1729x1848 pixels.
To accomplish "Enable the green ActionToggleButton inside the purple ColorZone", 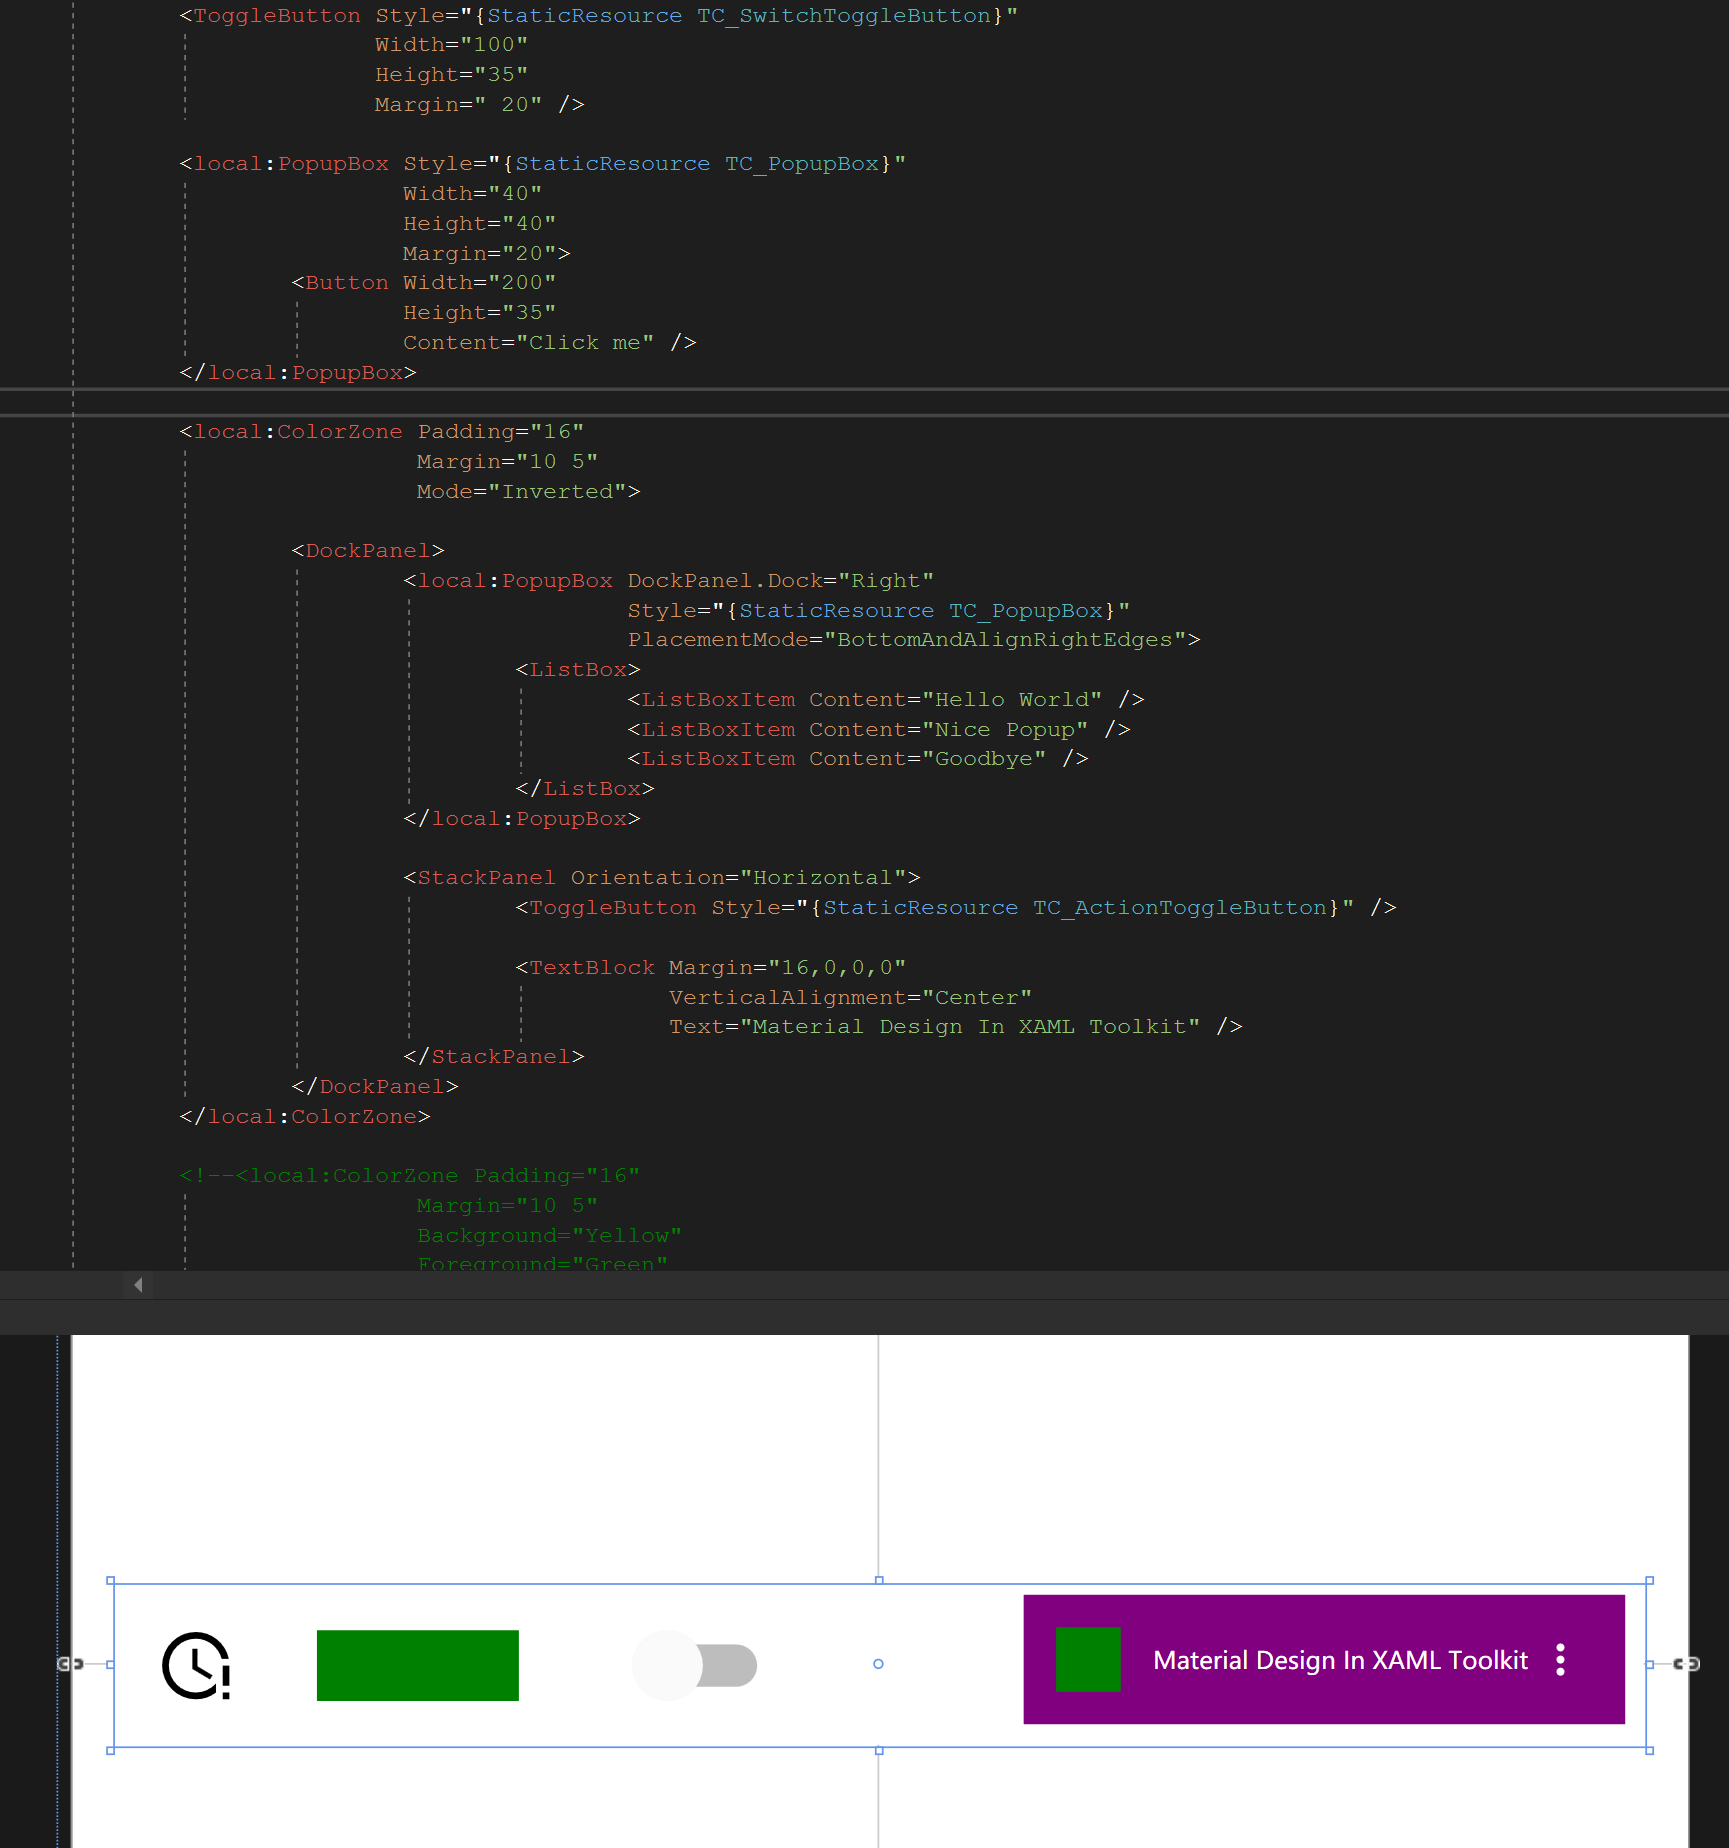I will click(1086, 1660).
